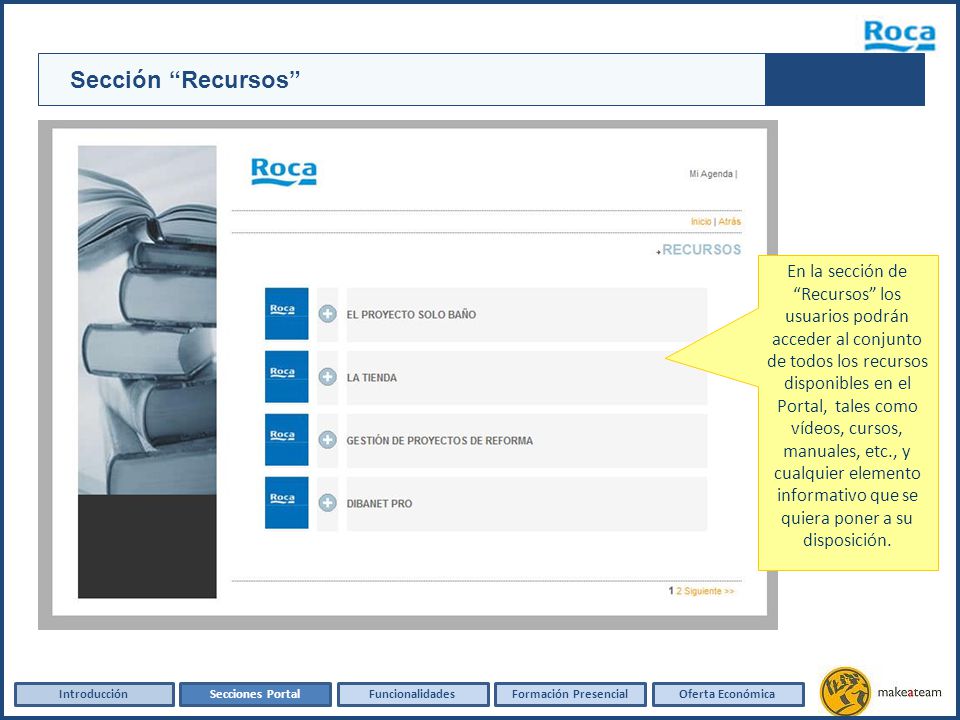Click the Atrás back link

[729, 222]
